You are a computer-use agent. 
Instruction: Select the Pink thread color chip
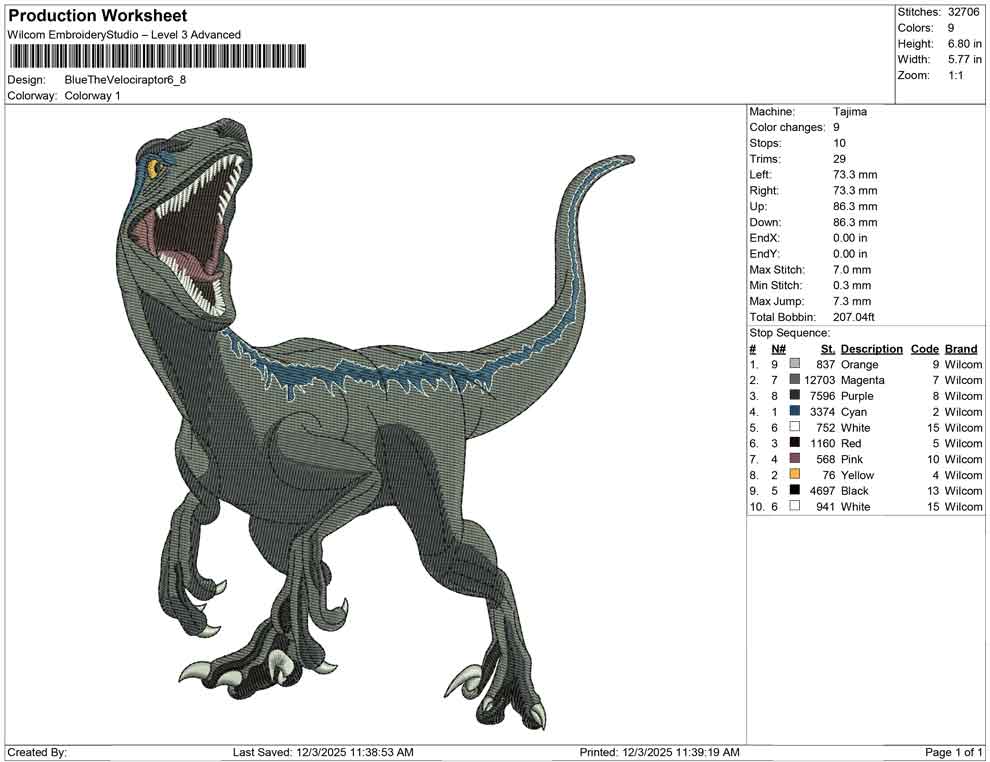point(795,459)
